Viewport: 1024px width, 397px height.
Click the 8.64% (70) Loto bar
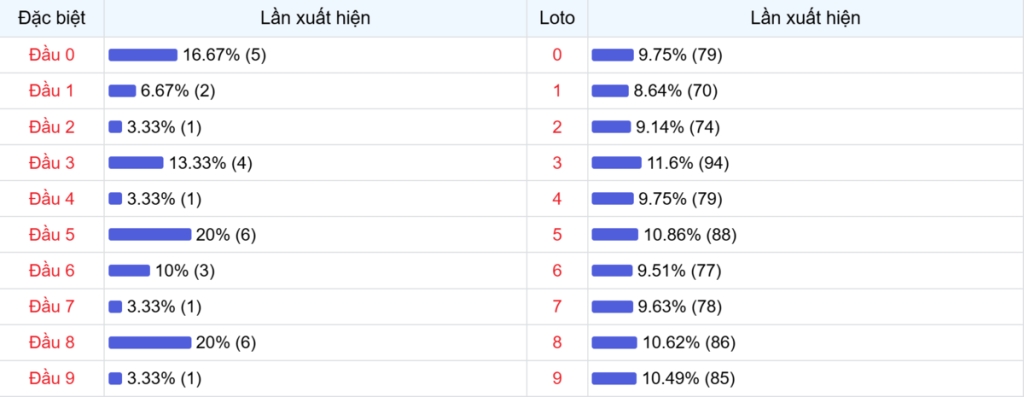[x=610, y=91]
